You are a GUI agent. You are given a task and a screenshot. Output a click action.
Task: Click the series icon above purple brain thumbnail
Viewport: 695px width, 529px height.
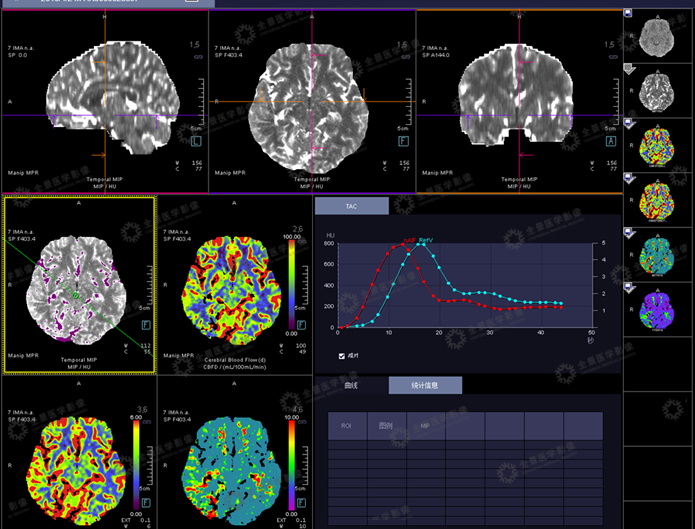627,286
